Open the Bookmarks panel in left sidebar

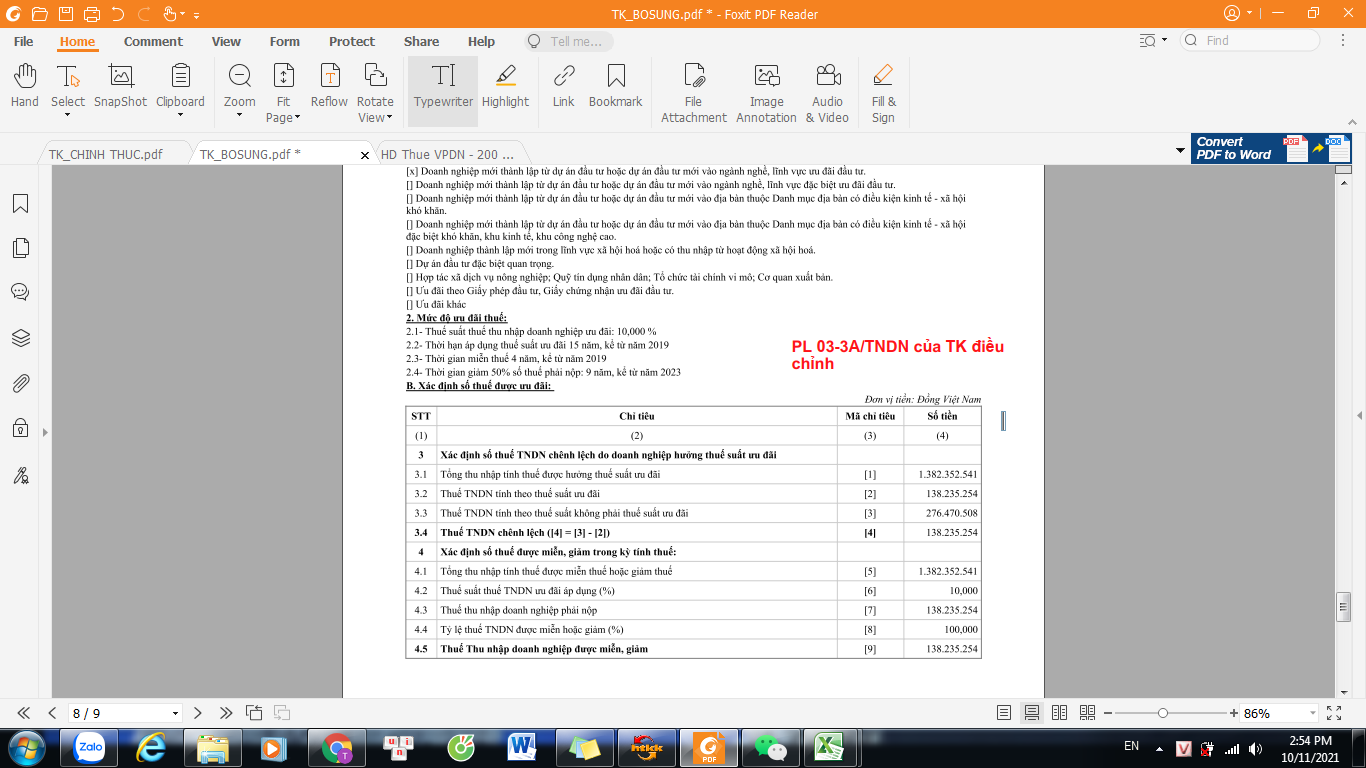20,204
